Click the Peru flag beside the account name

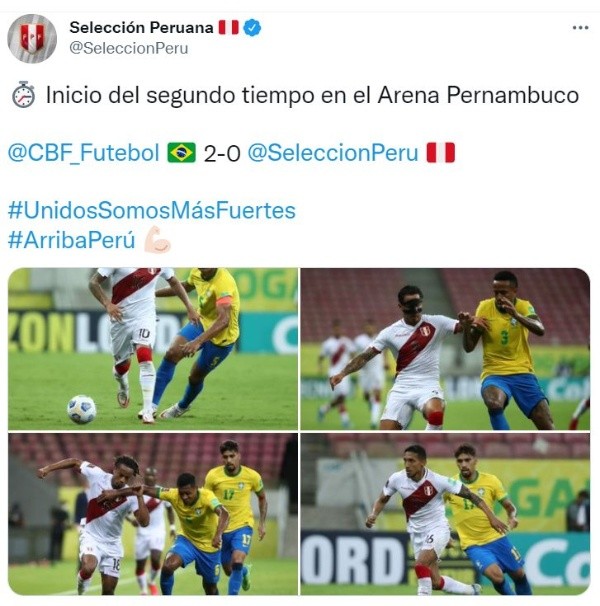click(228, 27)
